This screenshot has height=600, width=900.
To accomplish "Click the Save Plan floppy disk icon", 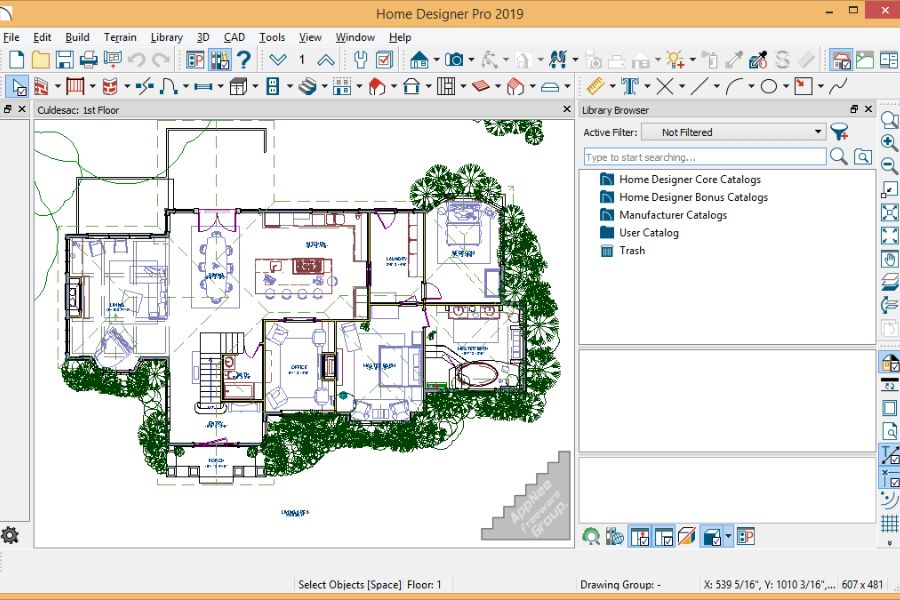I will (64, 59).
